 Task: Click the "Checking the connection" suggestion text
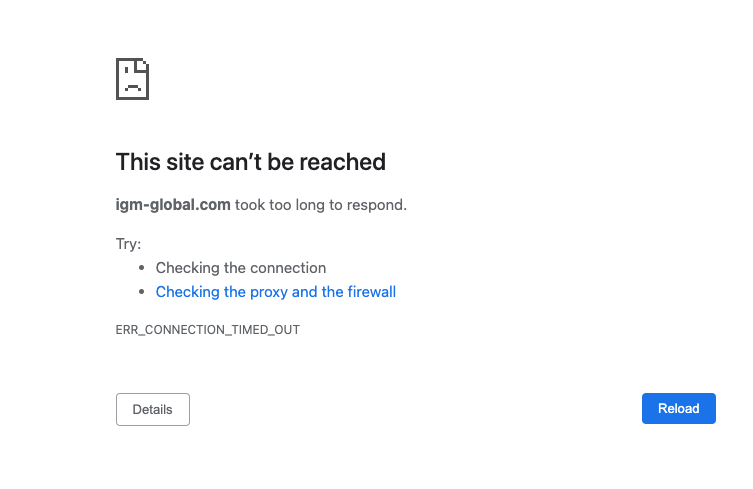coord(241,268)
